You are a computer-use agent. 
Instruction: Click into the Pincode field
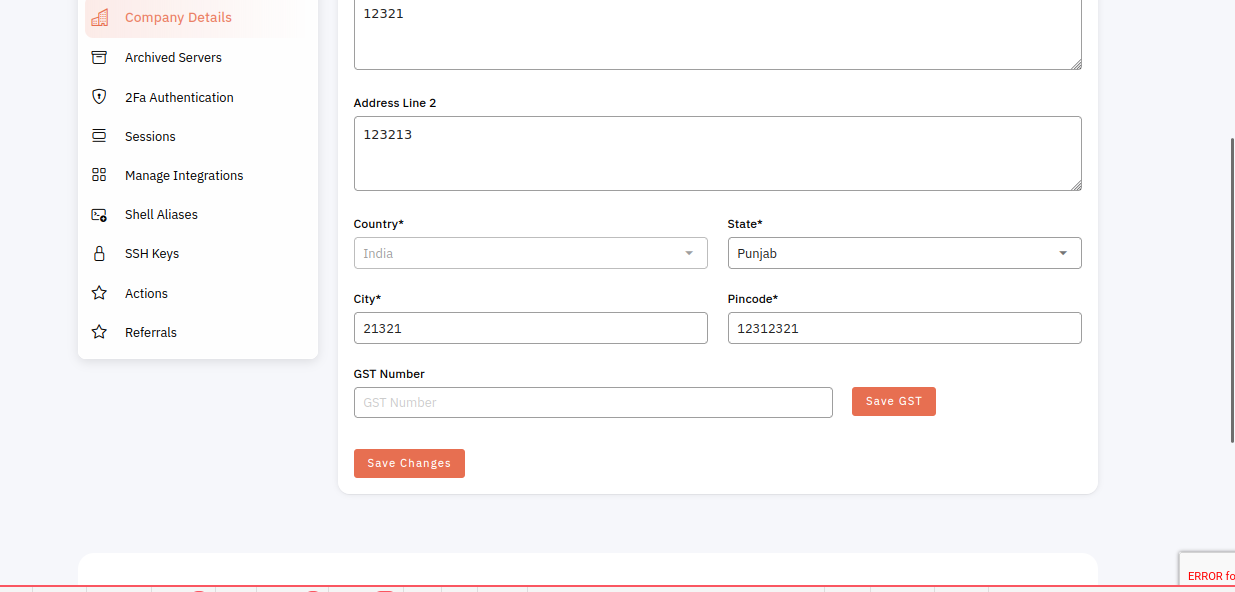click(x=904, y=328)
